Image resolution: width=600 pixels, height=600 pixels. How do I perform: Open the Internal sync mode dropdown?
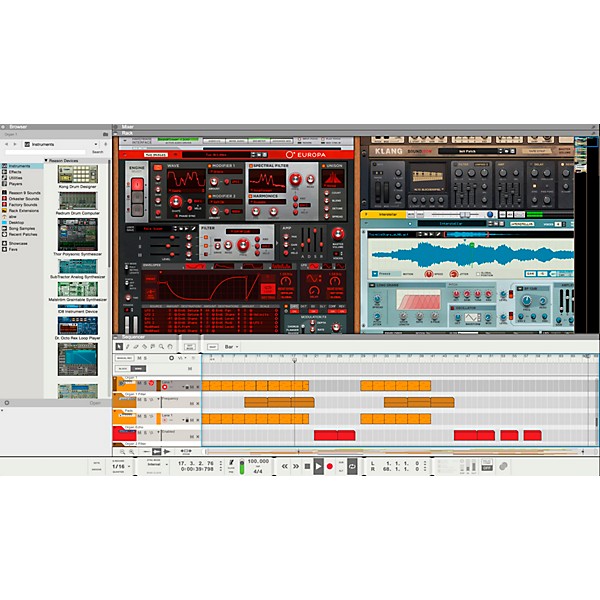157,464
